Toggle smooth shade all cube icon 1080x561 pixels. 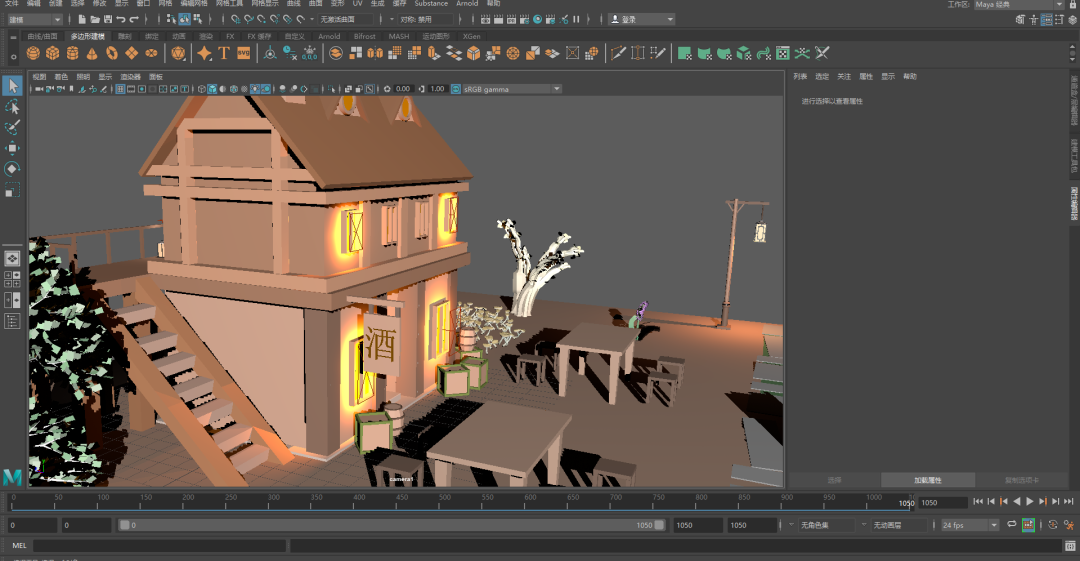[212, 89]
